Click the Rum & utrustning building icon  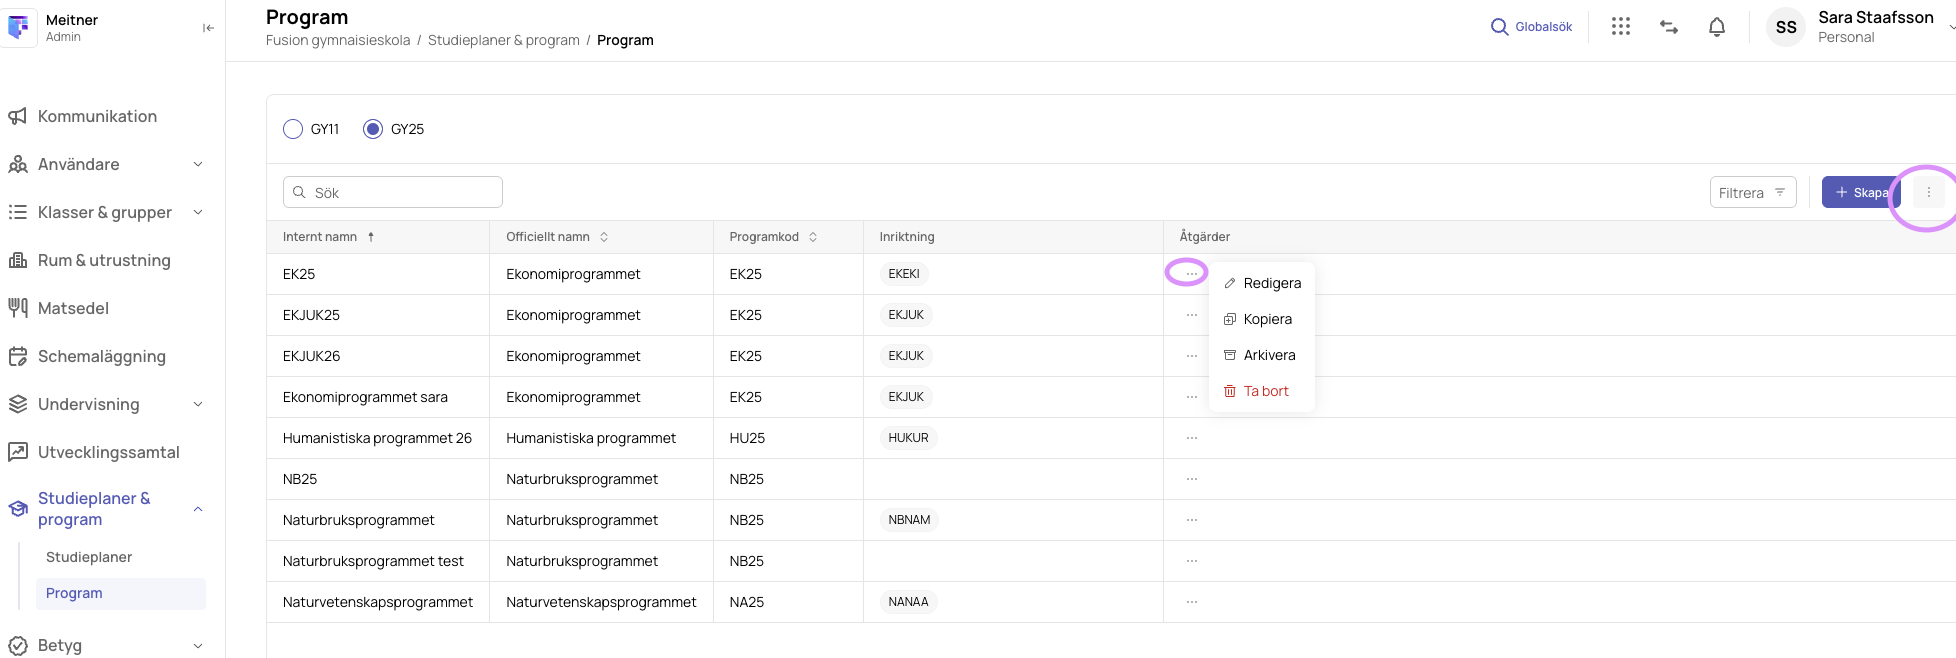click(x=18, y=260)
